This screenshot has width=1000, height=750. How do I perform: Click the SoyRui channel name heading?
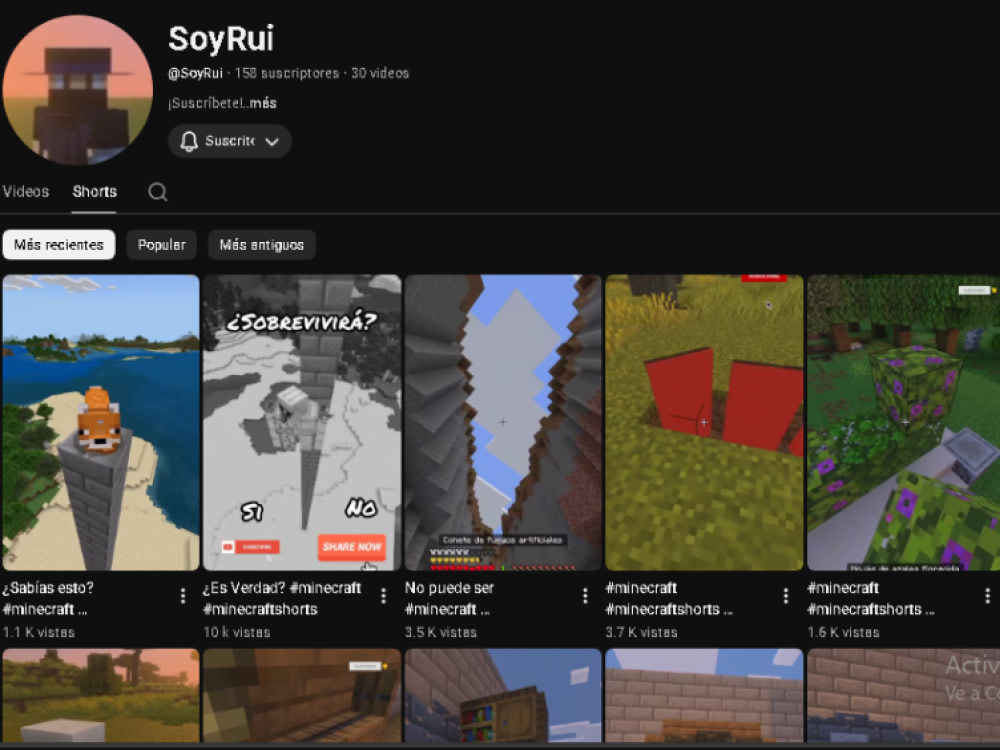[221, 38]
